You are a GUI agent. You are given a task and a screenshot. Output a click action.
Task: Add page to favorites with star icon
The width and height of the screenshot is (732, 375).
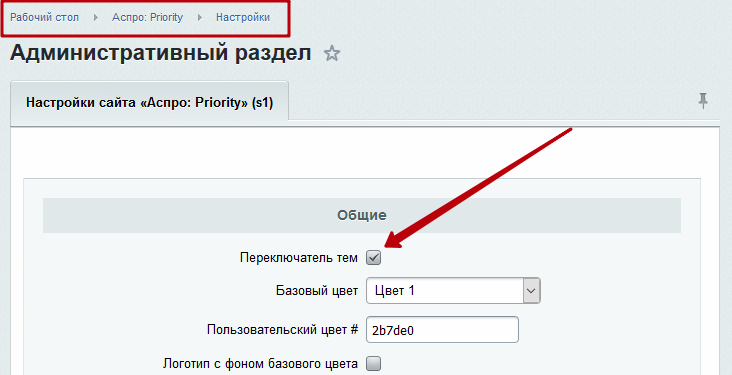point(332,54)
